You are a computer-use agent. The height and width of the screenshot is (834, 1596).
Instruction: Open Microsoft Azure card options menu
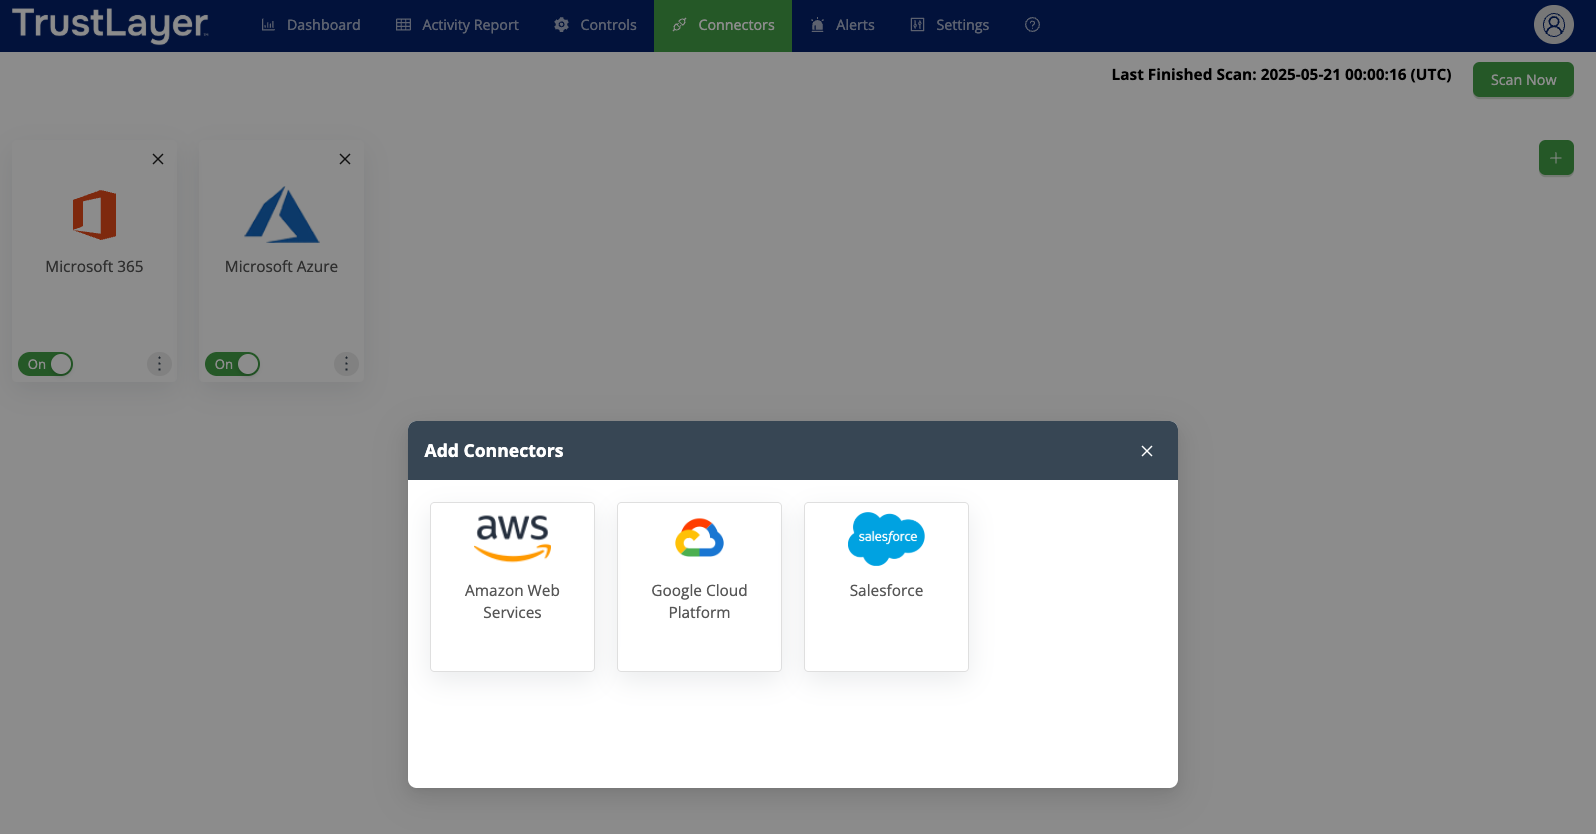[346, 364]
